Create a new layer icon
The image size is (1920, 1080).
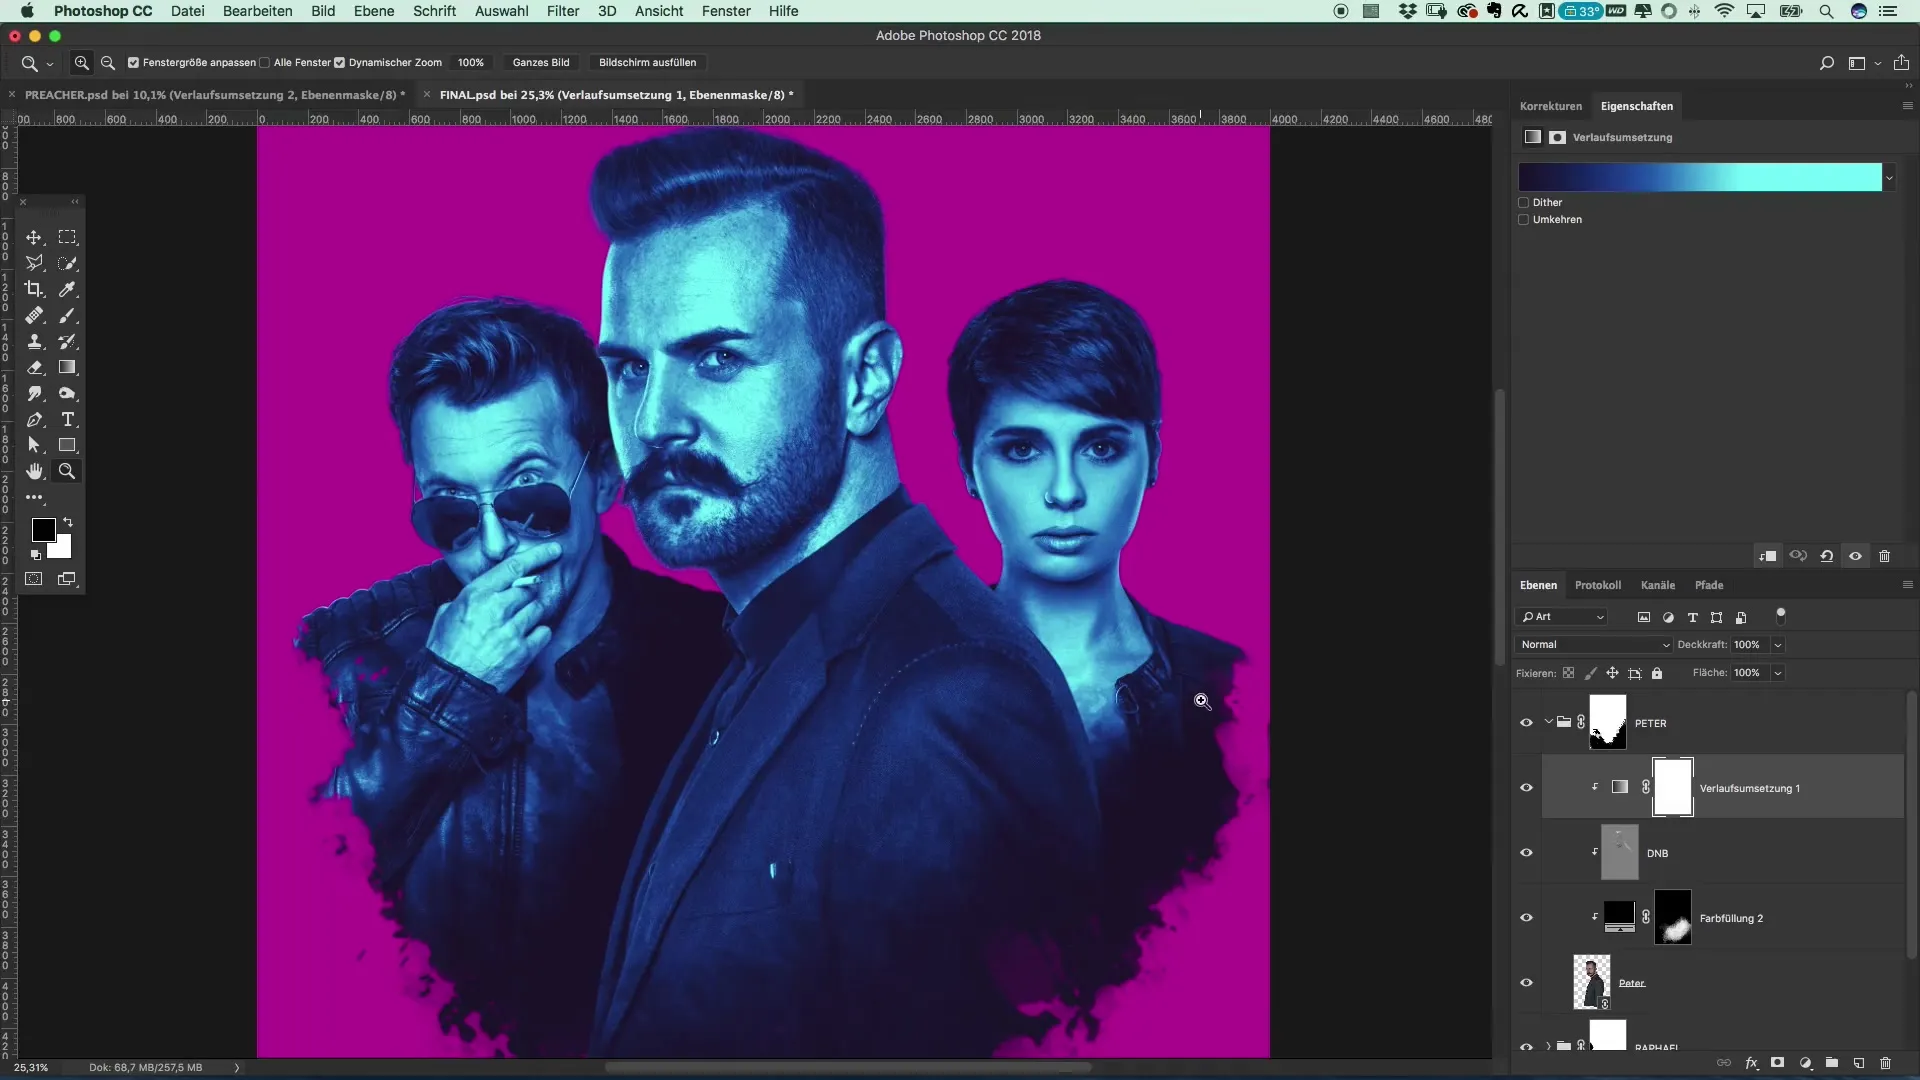pyautogui.click(x=1858, y=1063)
